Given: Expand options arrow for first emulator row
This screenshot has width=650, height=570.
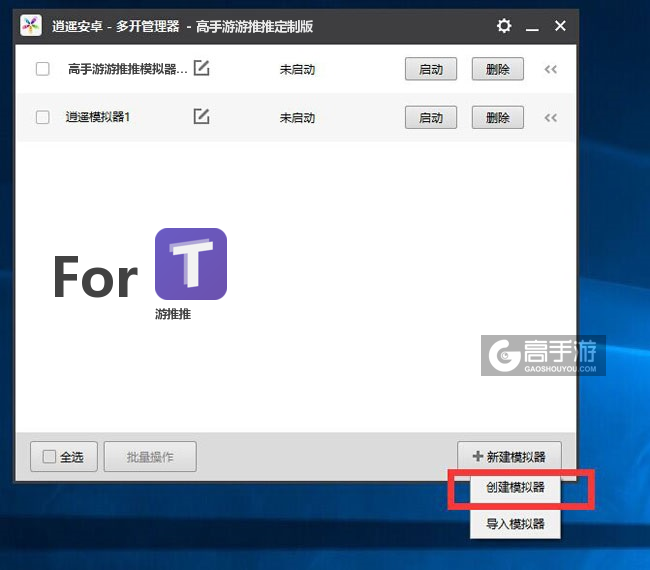Looking at the screenshot, I should click(x=550, y=69).
